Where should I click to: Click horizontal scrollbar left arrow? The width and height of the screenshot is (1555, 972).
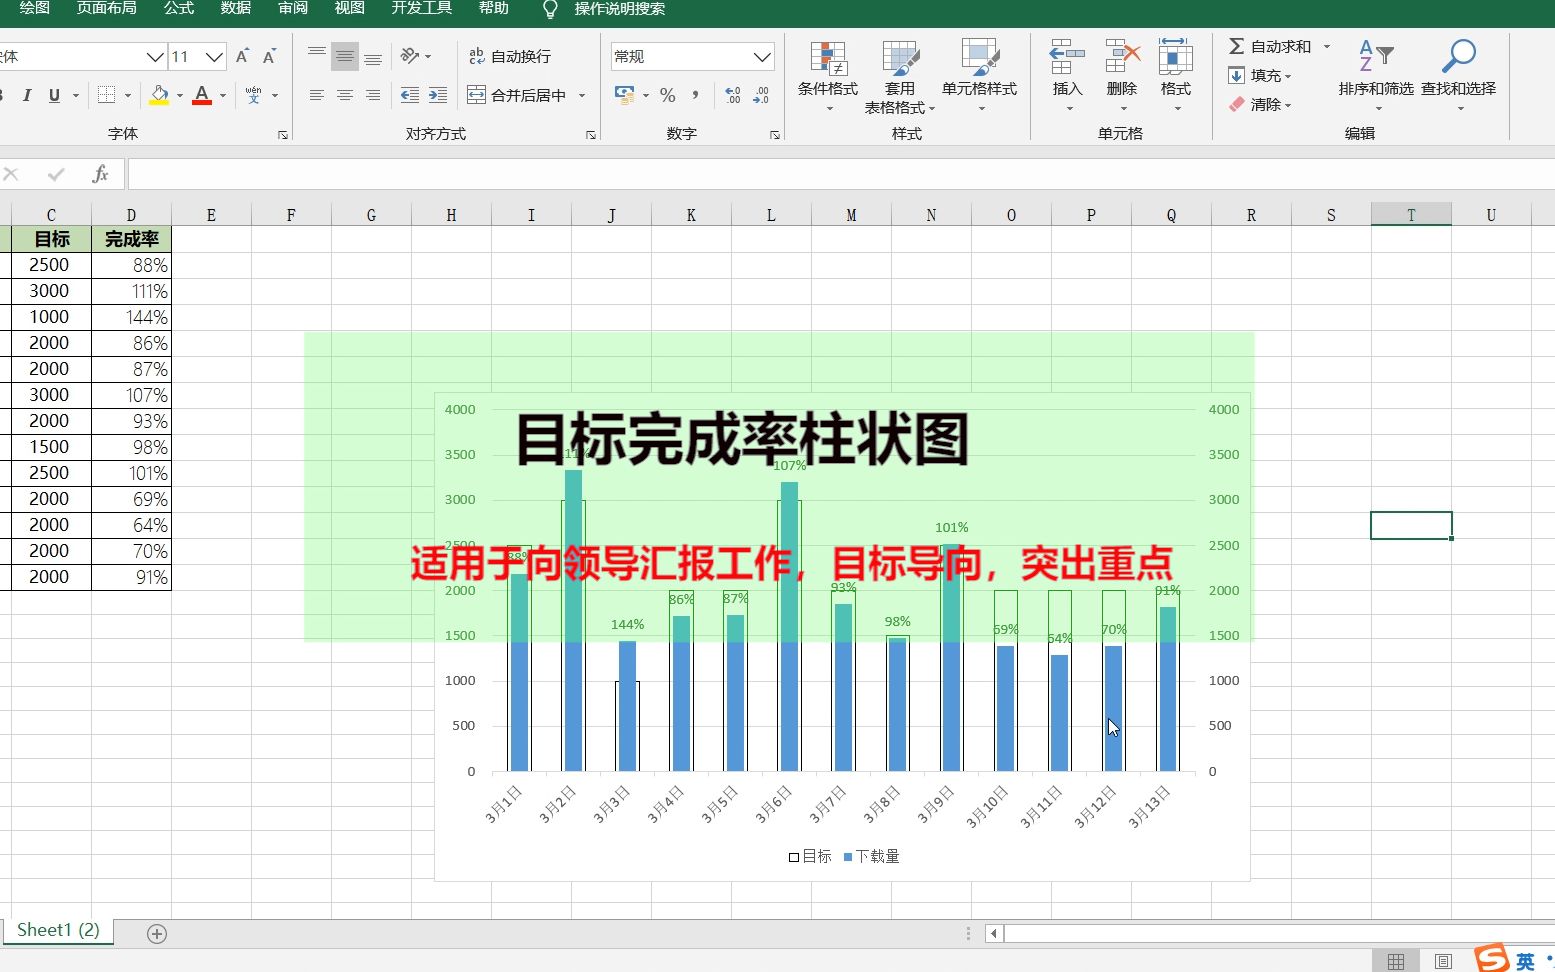(994, 934)
